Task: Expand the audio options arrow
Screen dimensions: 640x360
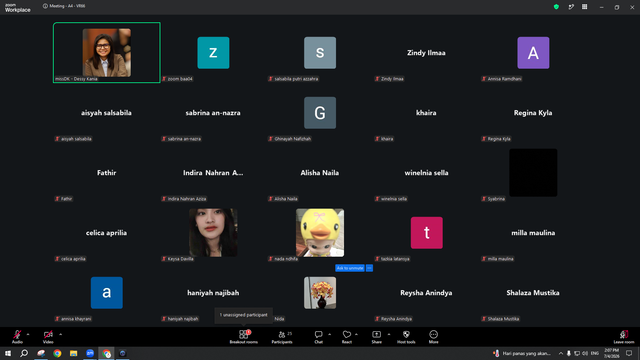Action: point(28,334)
